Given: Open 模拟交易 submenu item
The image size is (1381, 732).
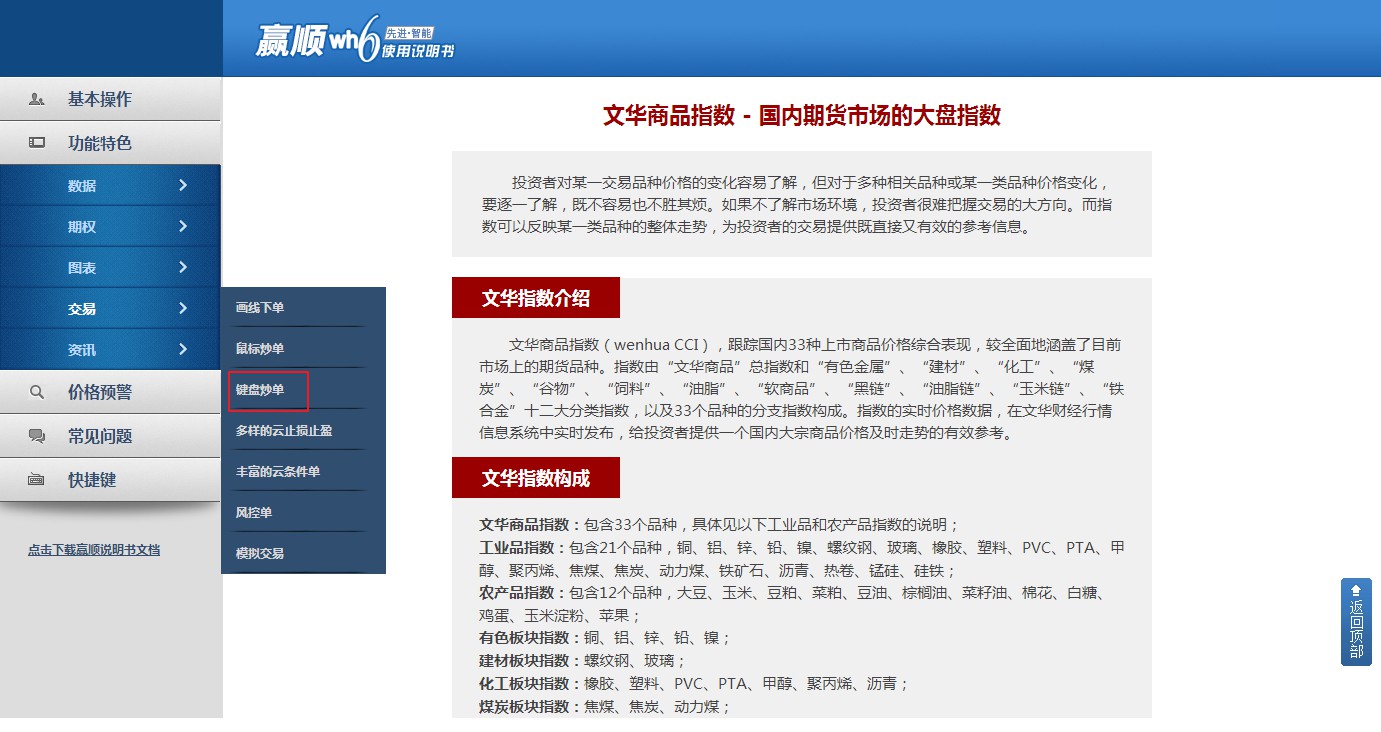Looking at the screenshot, I should click(x=260, y=553).
